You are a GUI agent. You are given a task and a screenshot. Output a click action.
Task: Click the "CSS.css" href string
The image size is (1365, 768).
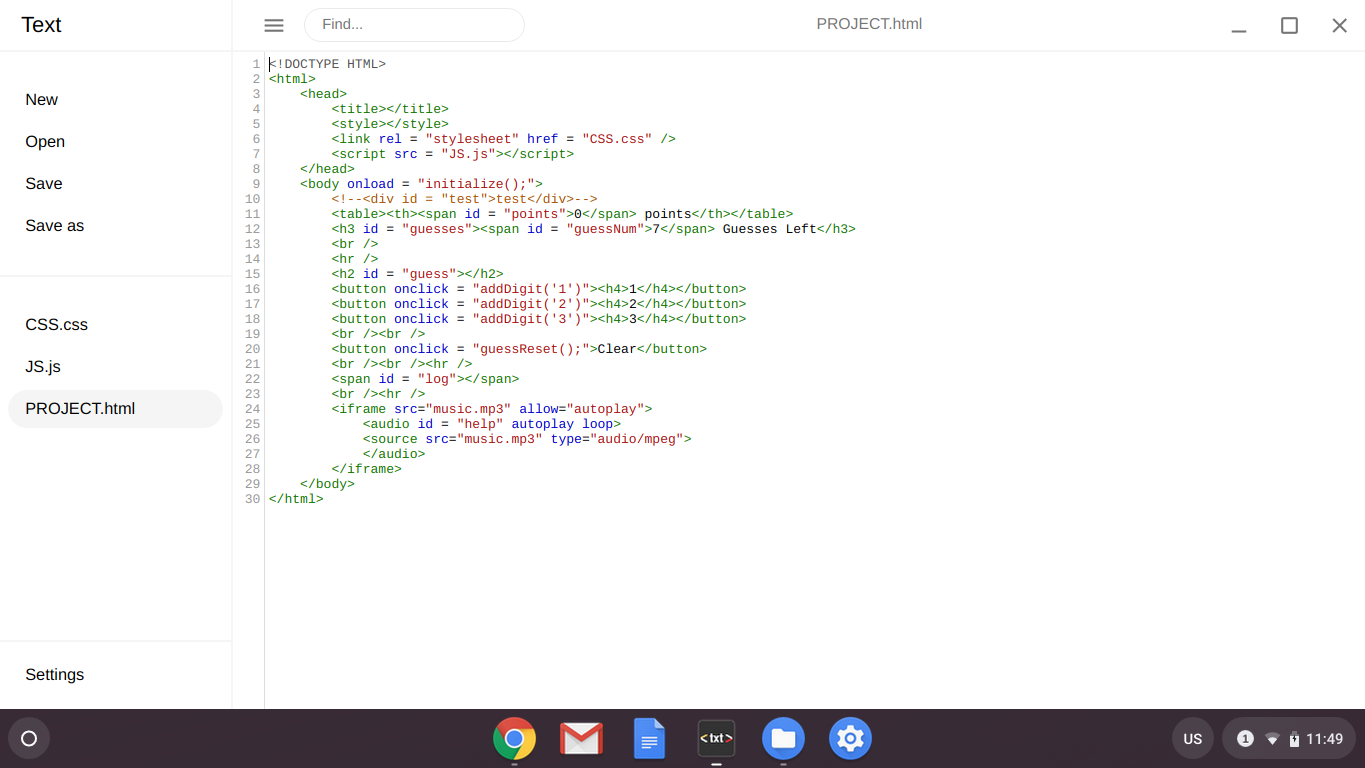617,139
